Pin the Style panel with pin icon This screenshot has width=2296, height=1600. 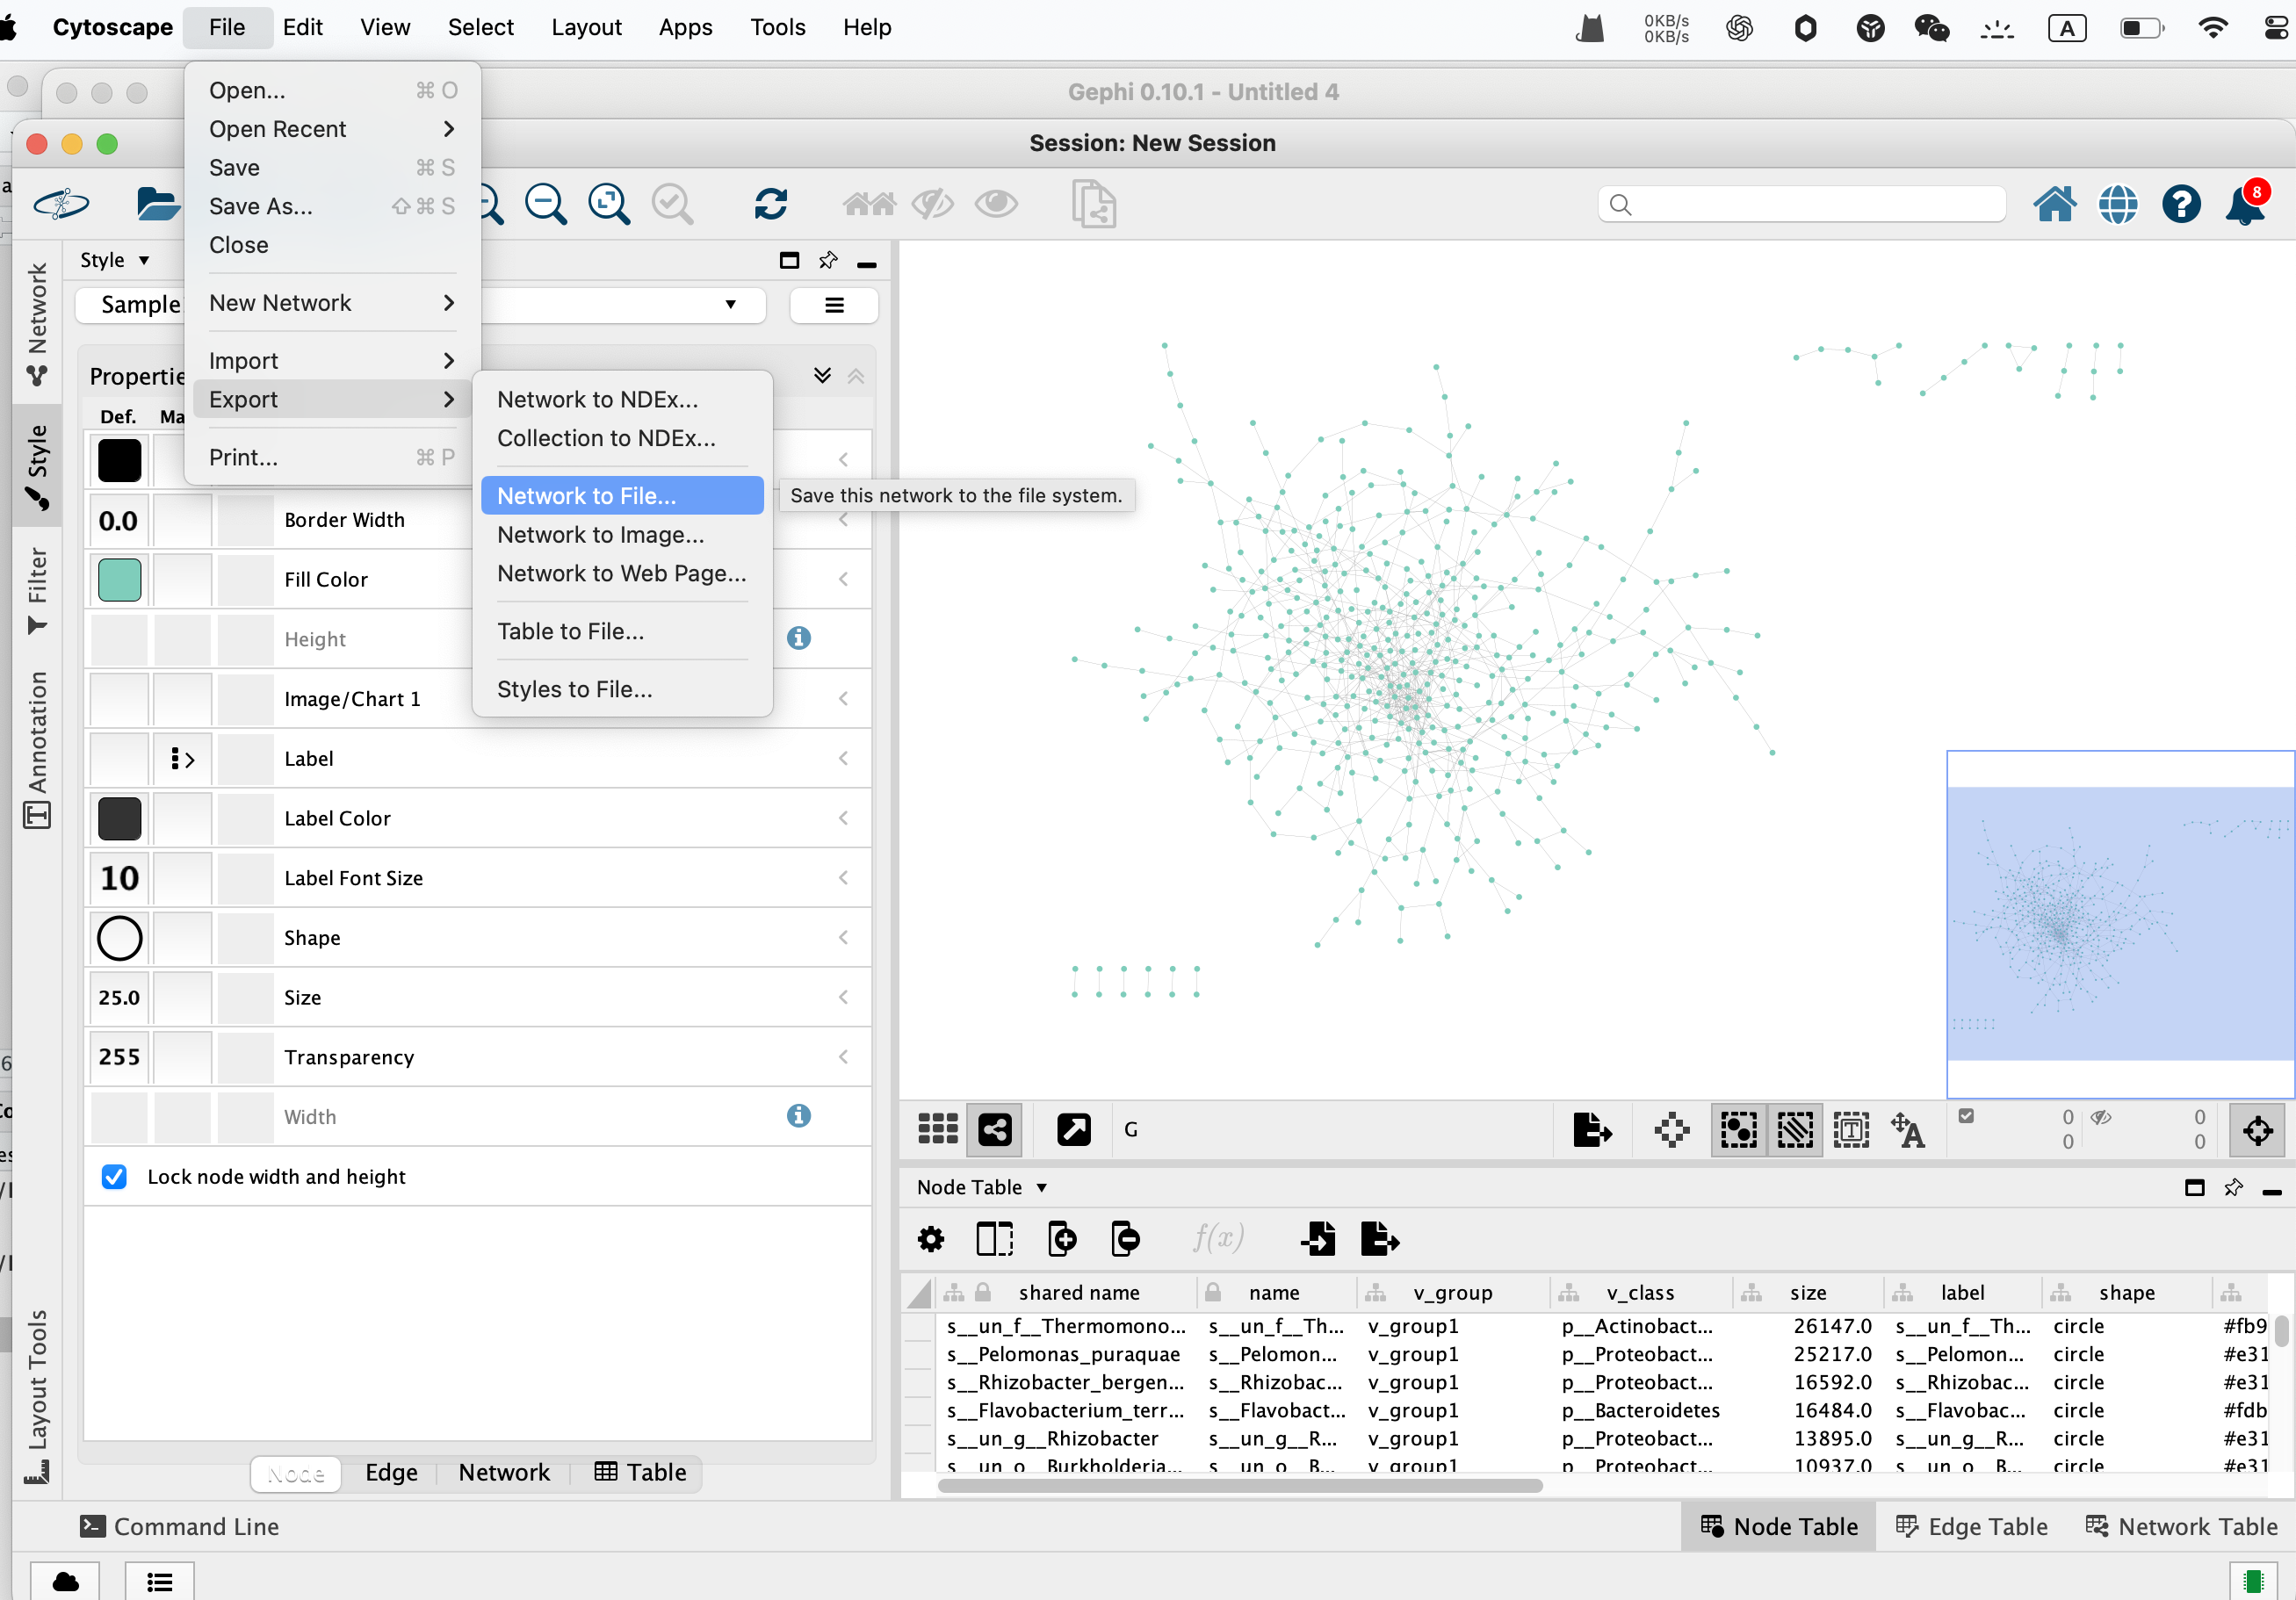point(828,260)
